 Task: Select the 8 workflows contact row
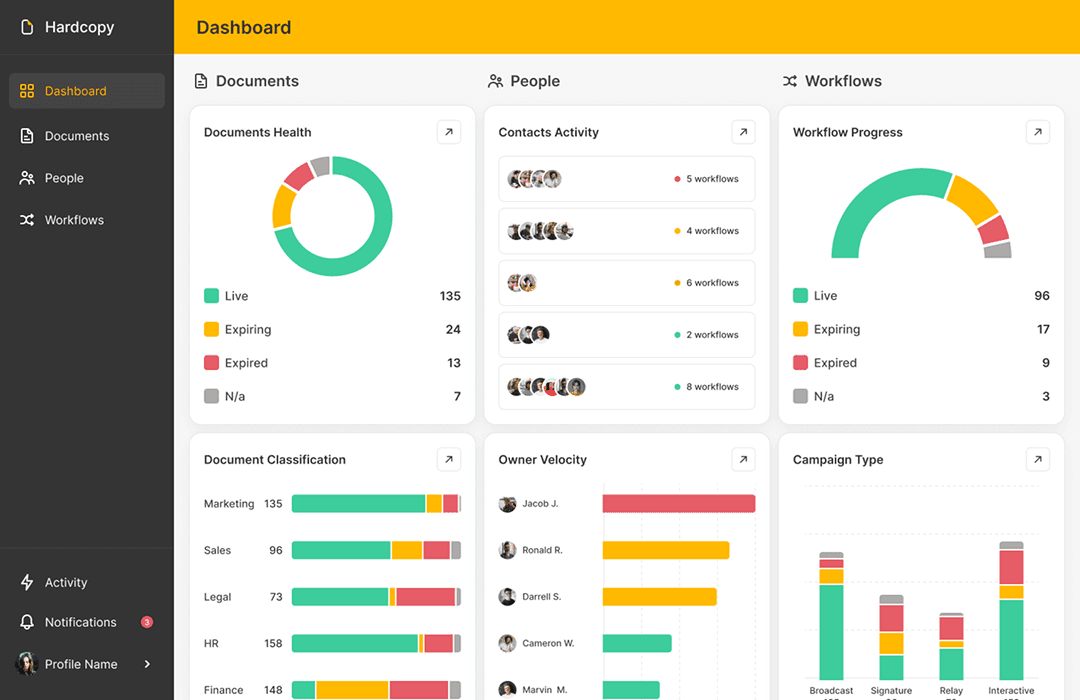(626, 387)
